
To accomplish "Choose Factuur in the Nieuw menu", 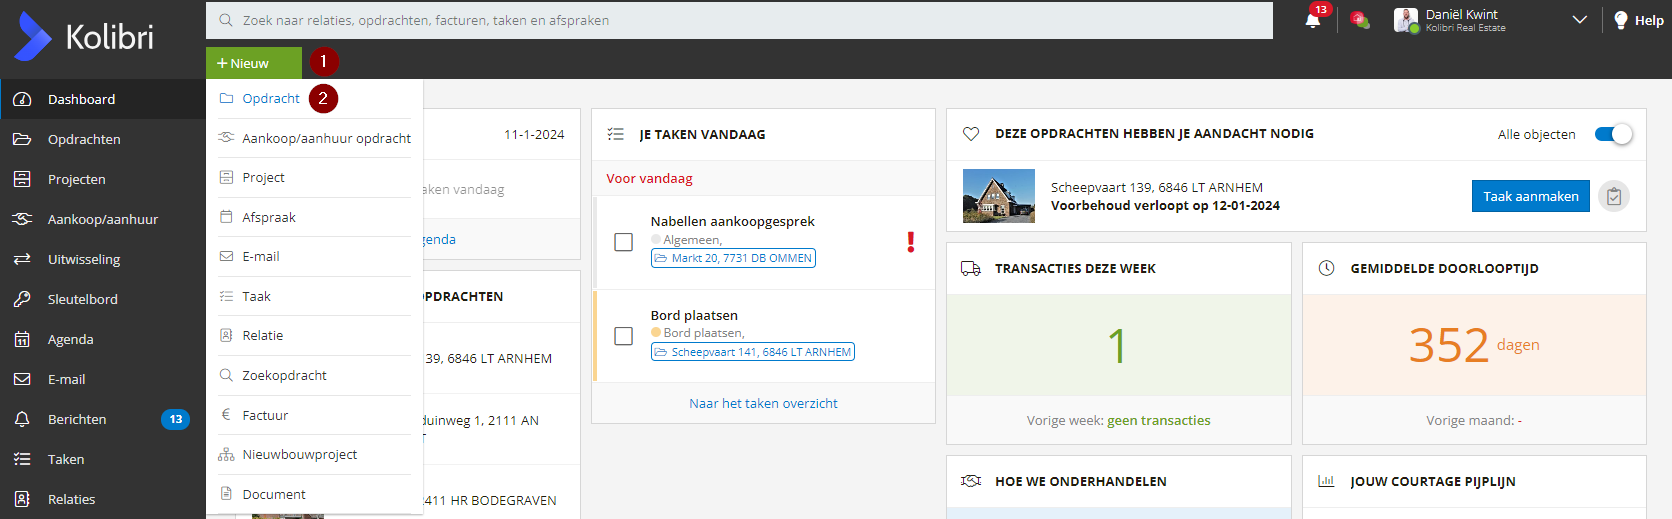I will pos(314,415).
